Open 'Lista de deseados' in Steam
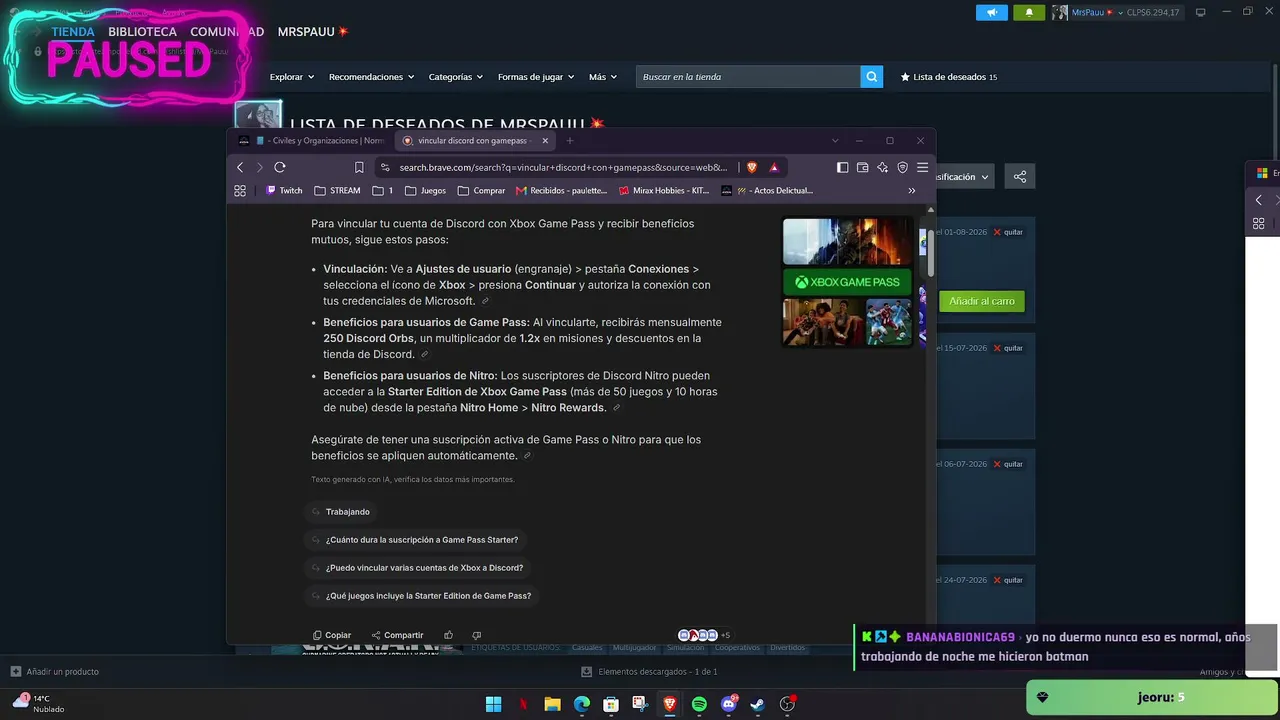 click(949, 77)
